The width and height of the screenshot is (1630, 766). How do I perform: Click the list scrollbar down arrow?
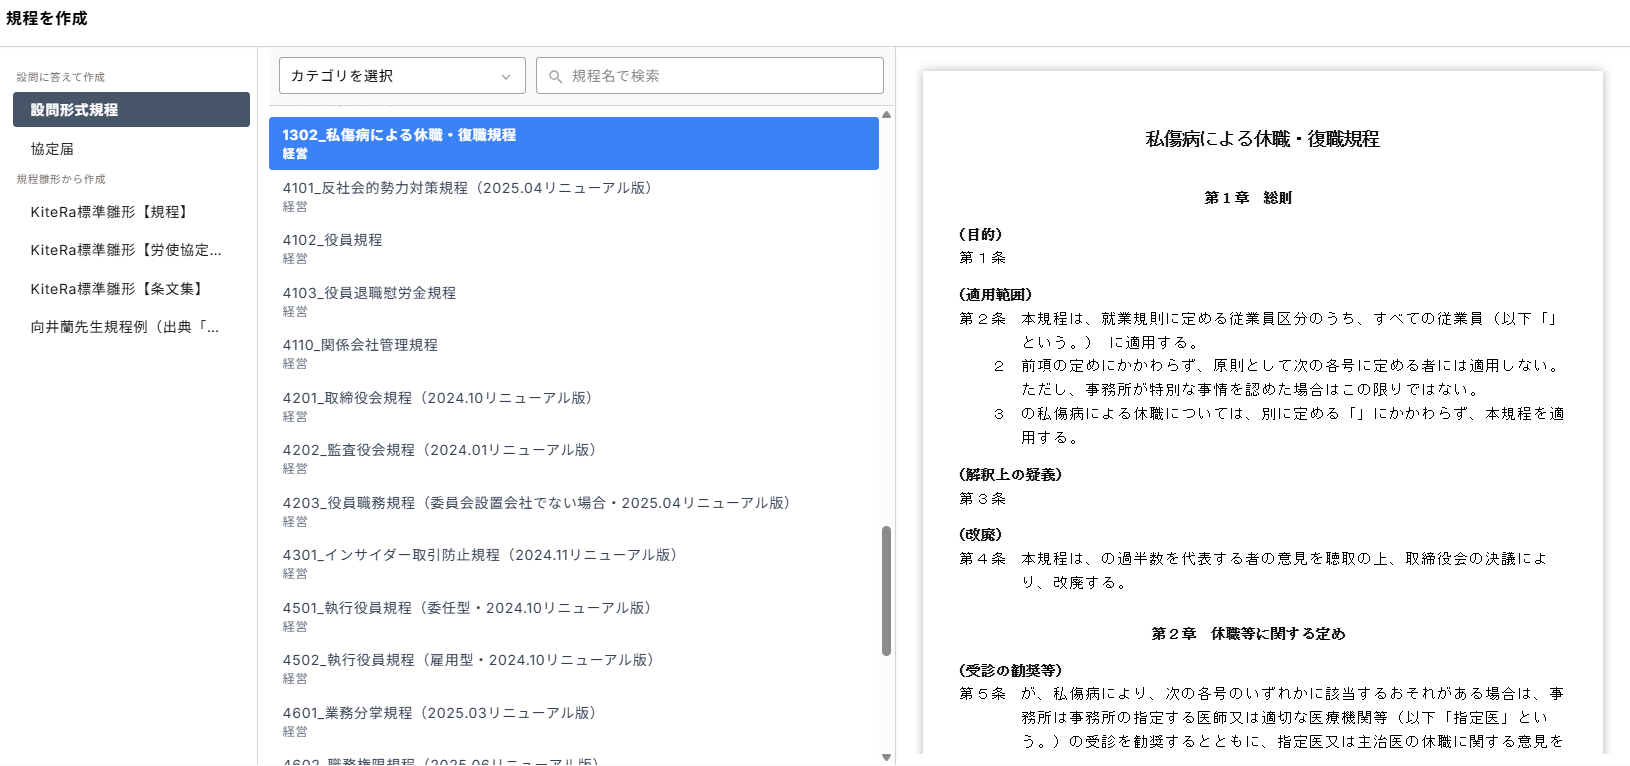coord(886,757)
